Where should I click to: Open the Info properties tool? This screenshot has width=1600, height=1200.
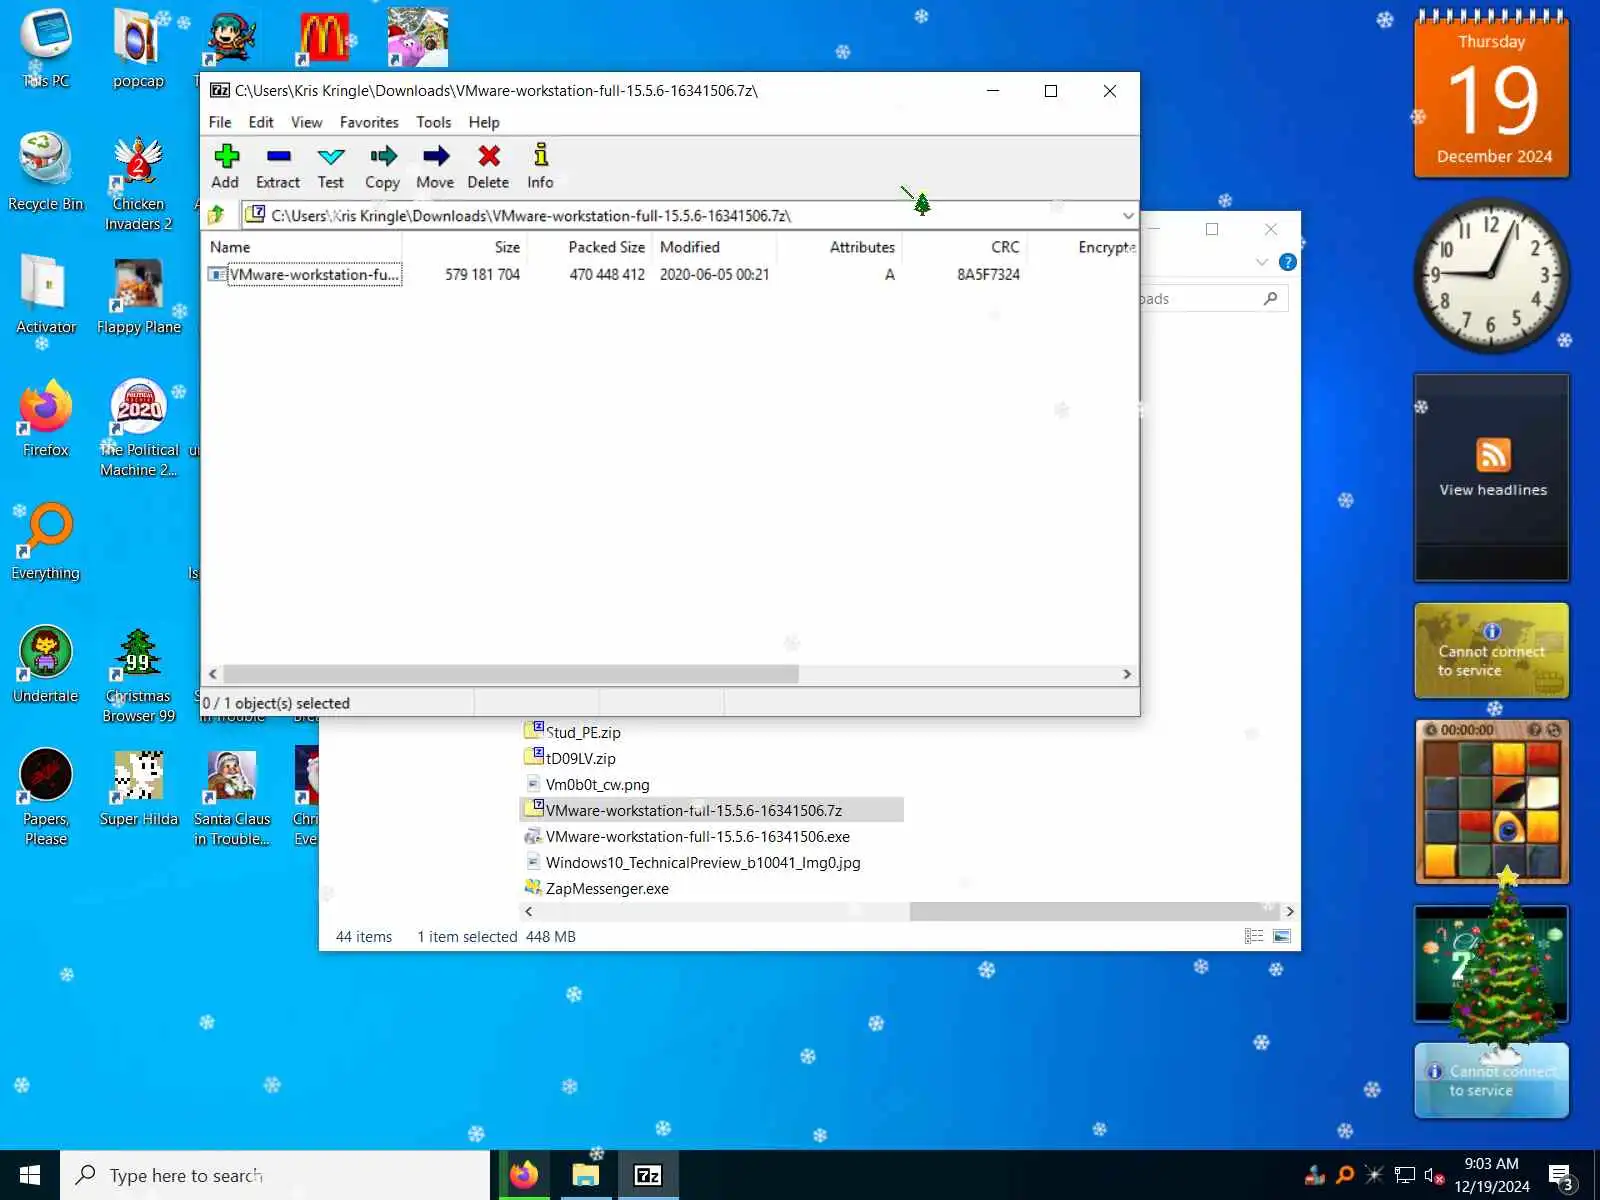(540, 166)
